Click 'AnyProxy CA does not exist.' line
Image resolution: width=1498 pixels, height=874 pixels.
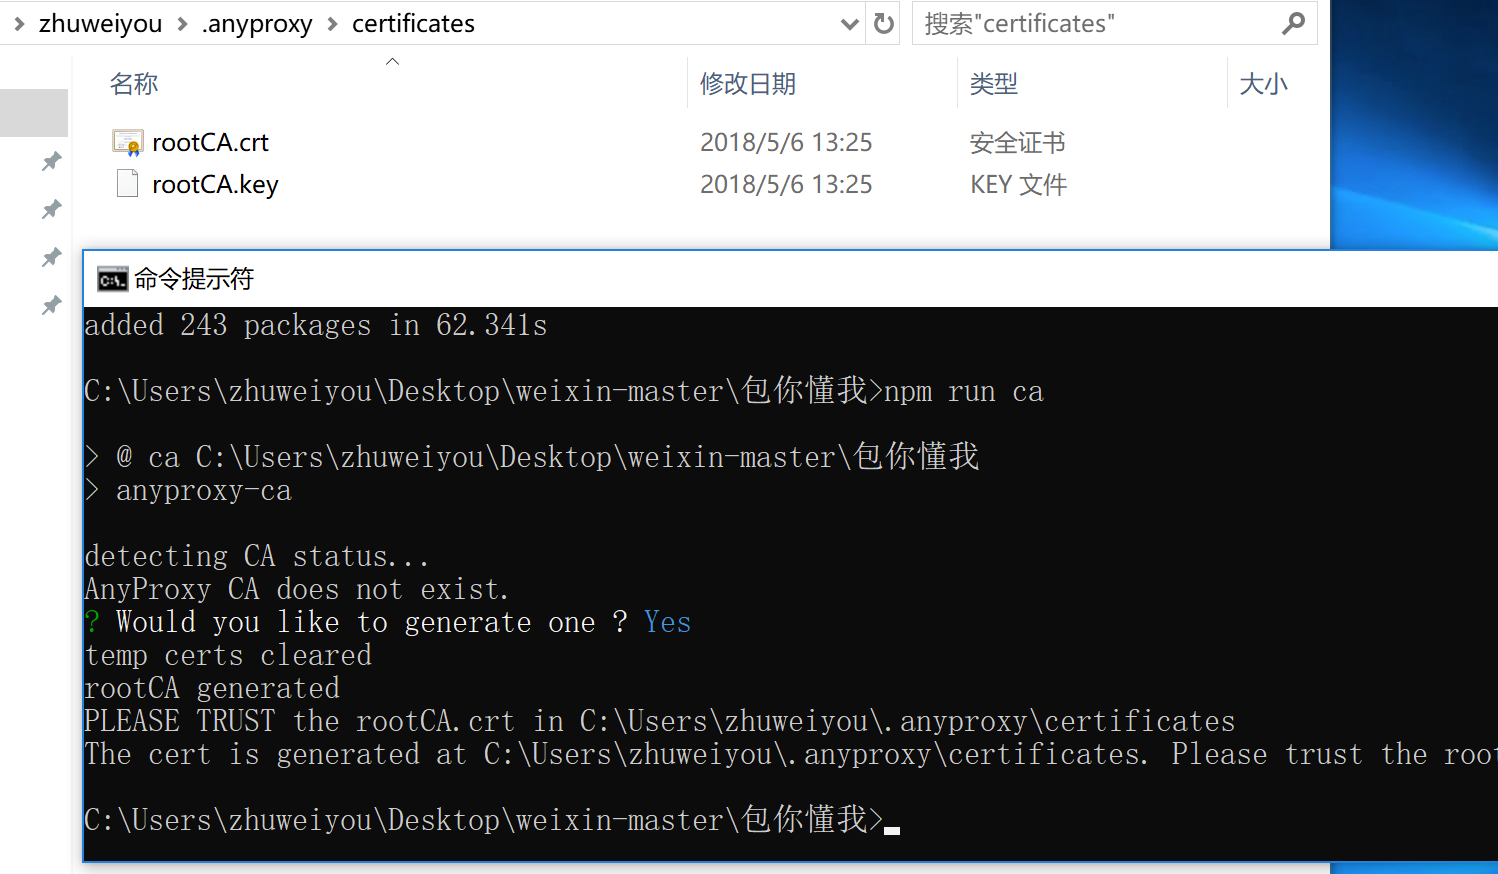[297, 589]
